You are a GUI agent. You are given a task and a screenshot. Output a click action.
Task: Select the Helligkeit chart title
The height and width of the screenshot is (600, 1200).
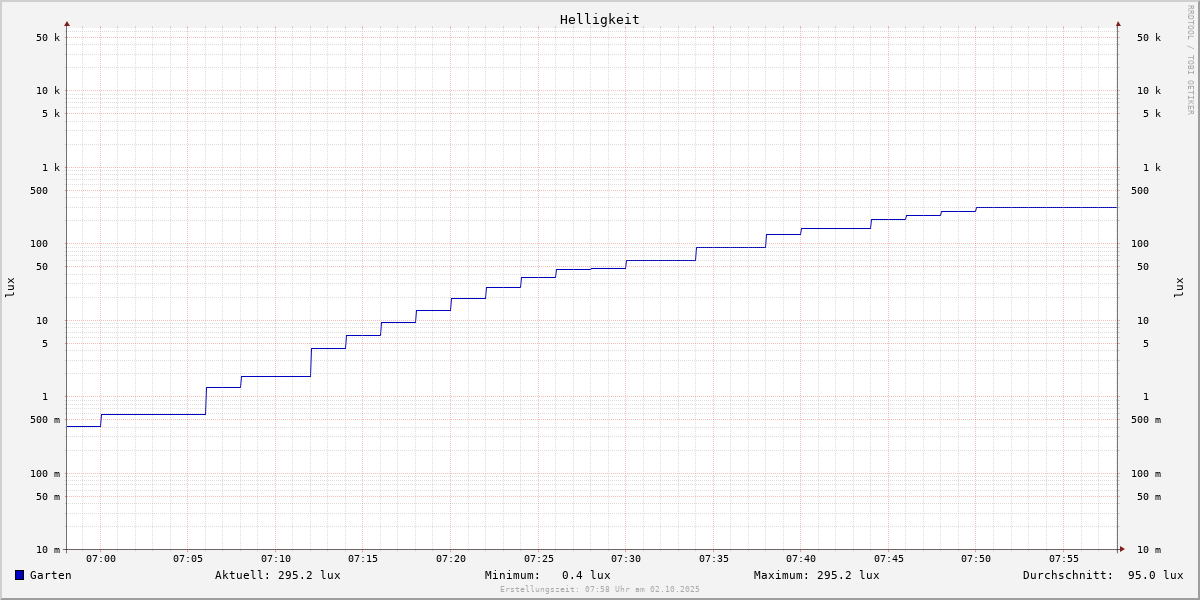[599, 19]
